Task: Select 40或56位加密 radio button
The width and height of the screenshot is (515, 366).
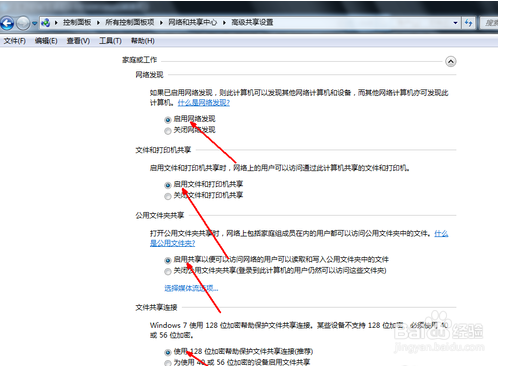Action: point(168,363)
